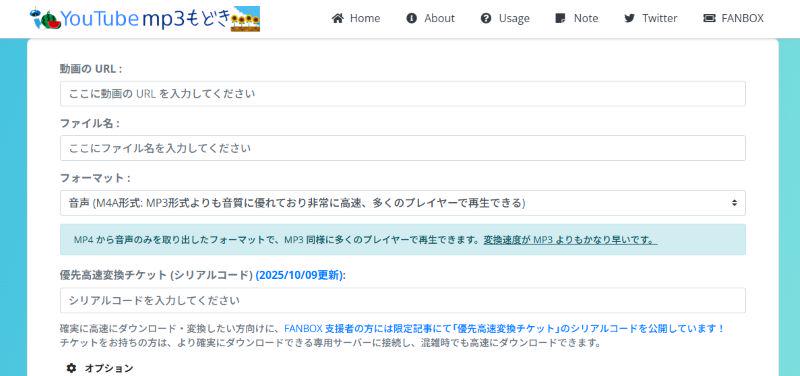Screen dimensions: 800x376
Task: Open the FANBOX 支援者の方には限定記事 link
Action: coord(504,329)
